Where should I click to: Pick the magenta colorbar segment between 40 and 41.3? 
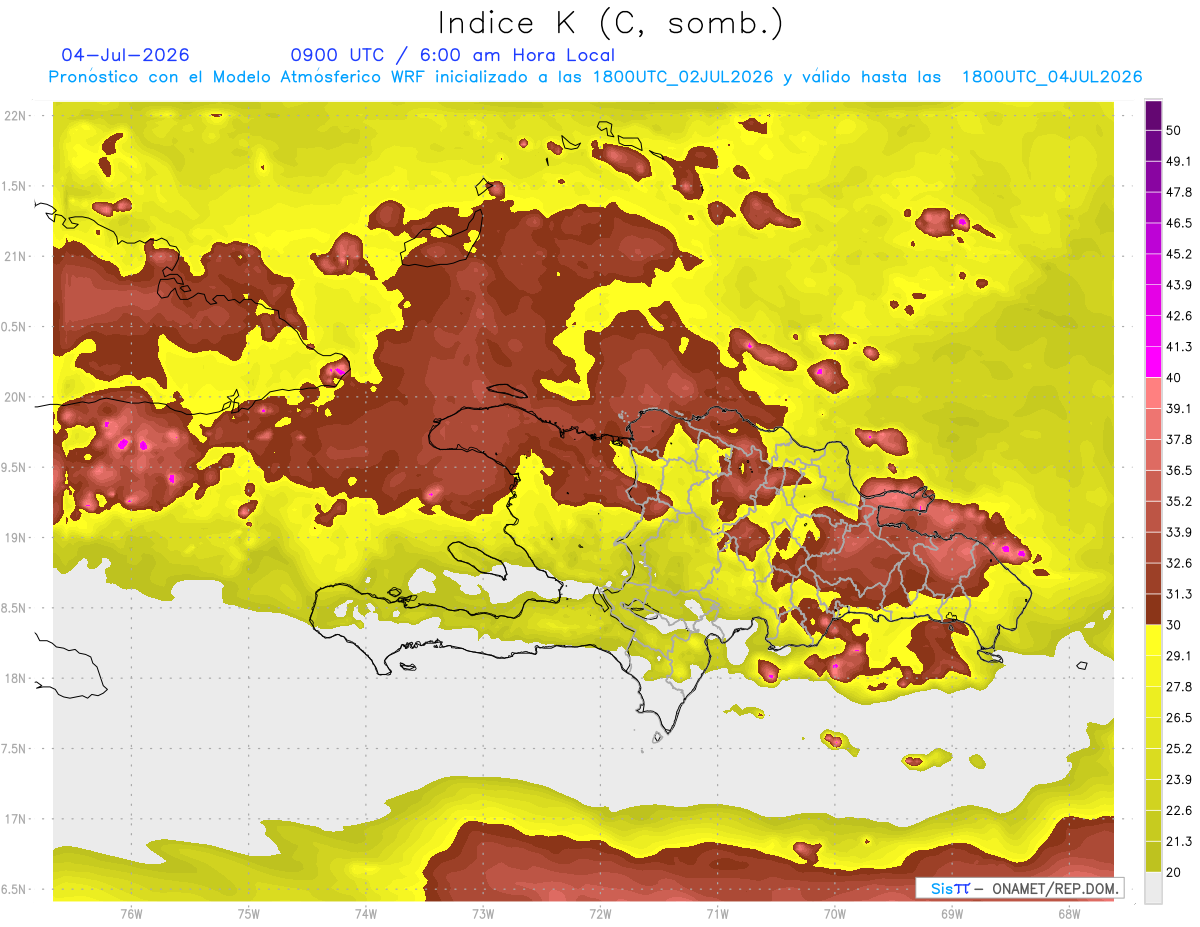pos(1153,362)
